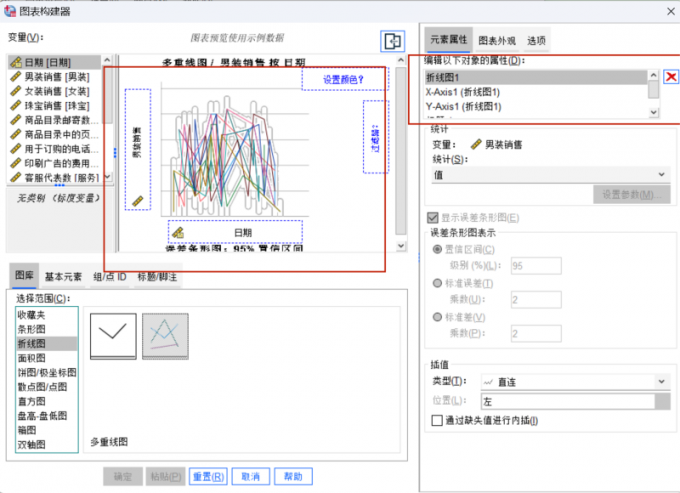Switch to the 选项 tab

point(536,41)
